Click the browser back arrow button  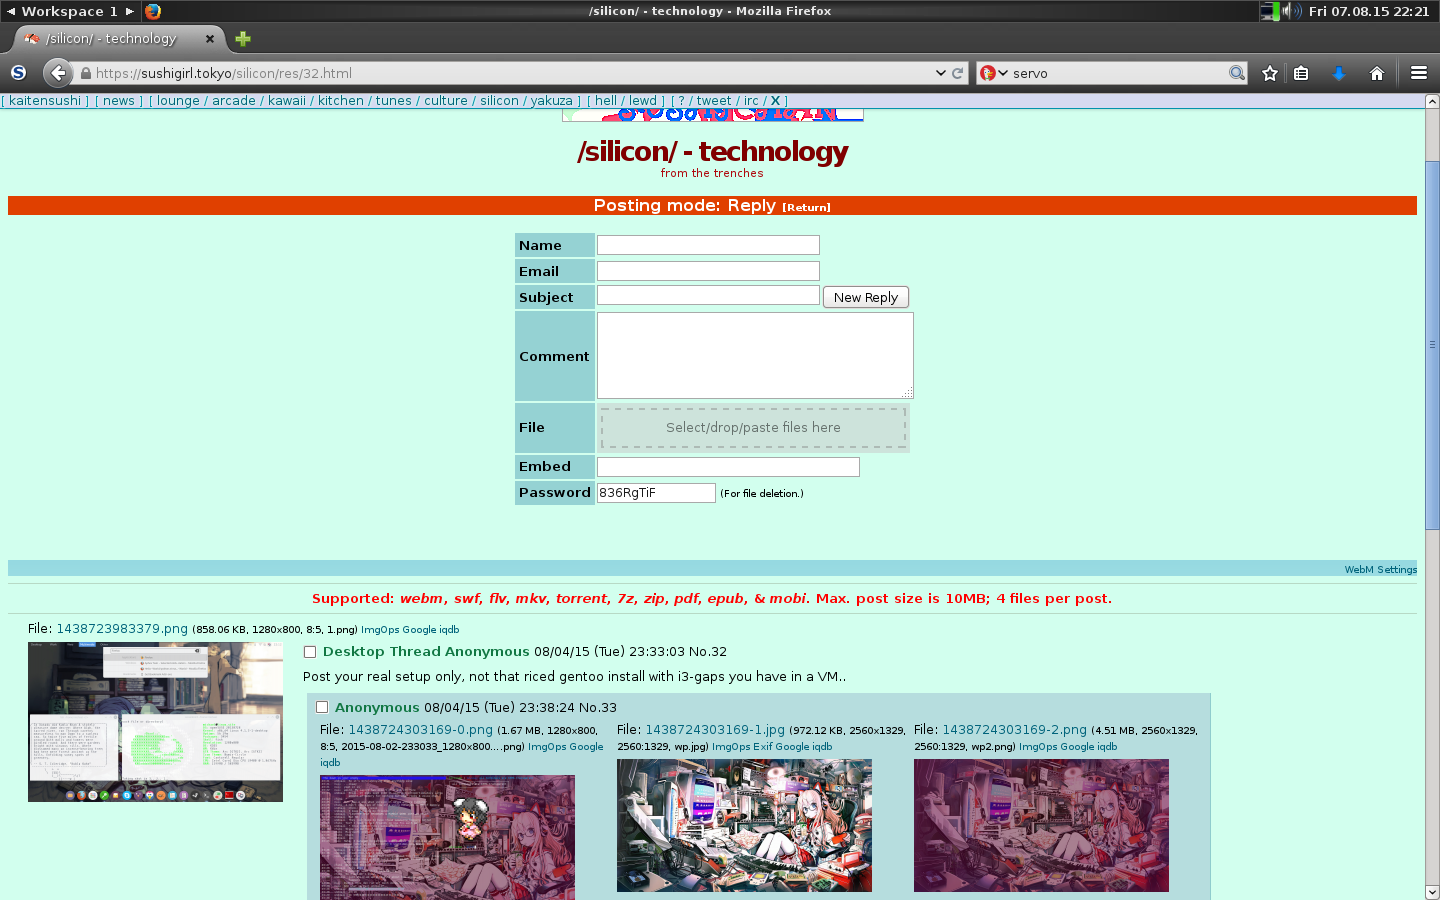(59, 73)
